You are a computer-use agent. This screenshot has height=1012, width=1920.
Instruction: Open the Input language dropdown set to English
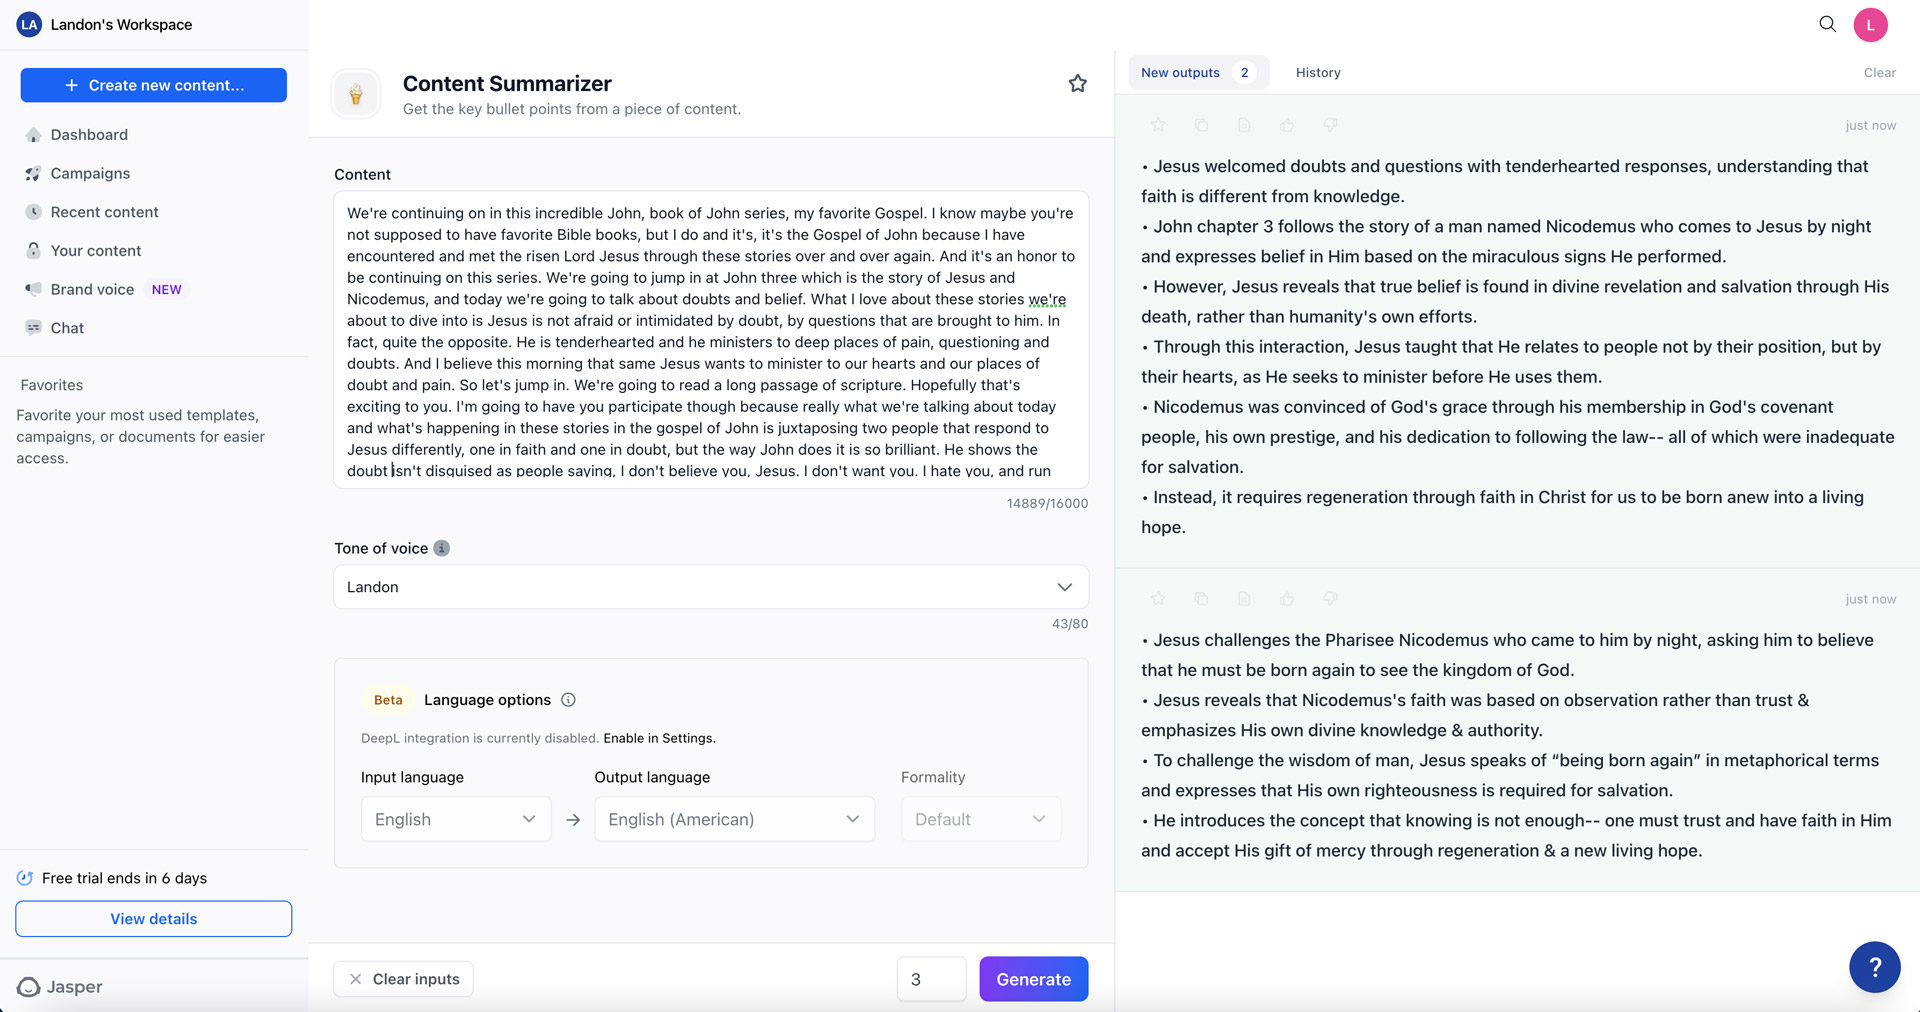coord(456,819)
